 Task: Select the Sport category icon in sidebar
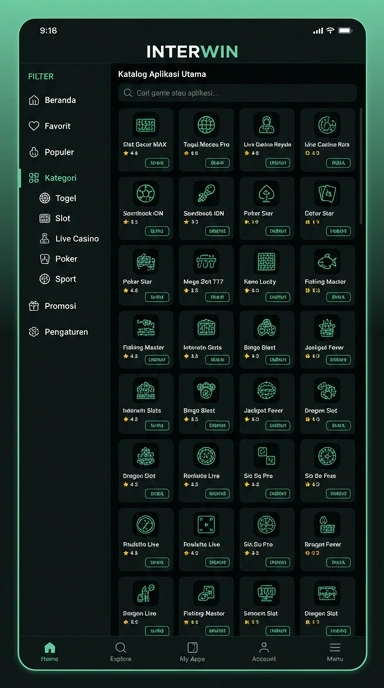pyautogui.click(x=45, y=279)
